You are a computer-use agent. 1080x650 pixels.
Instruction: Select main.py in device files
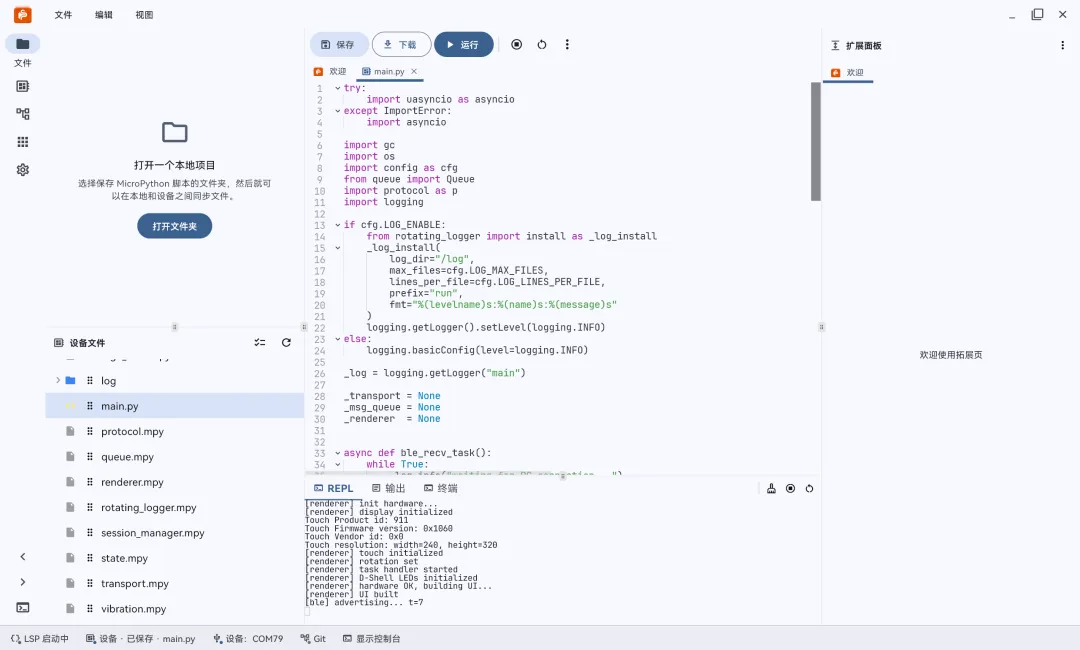pyautogui.click(x=175, y=406)
